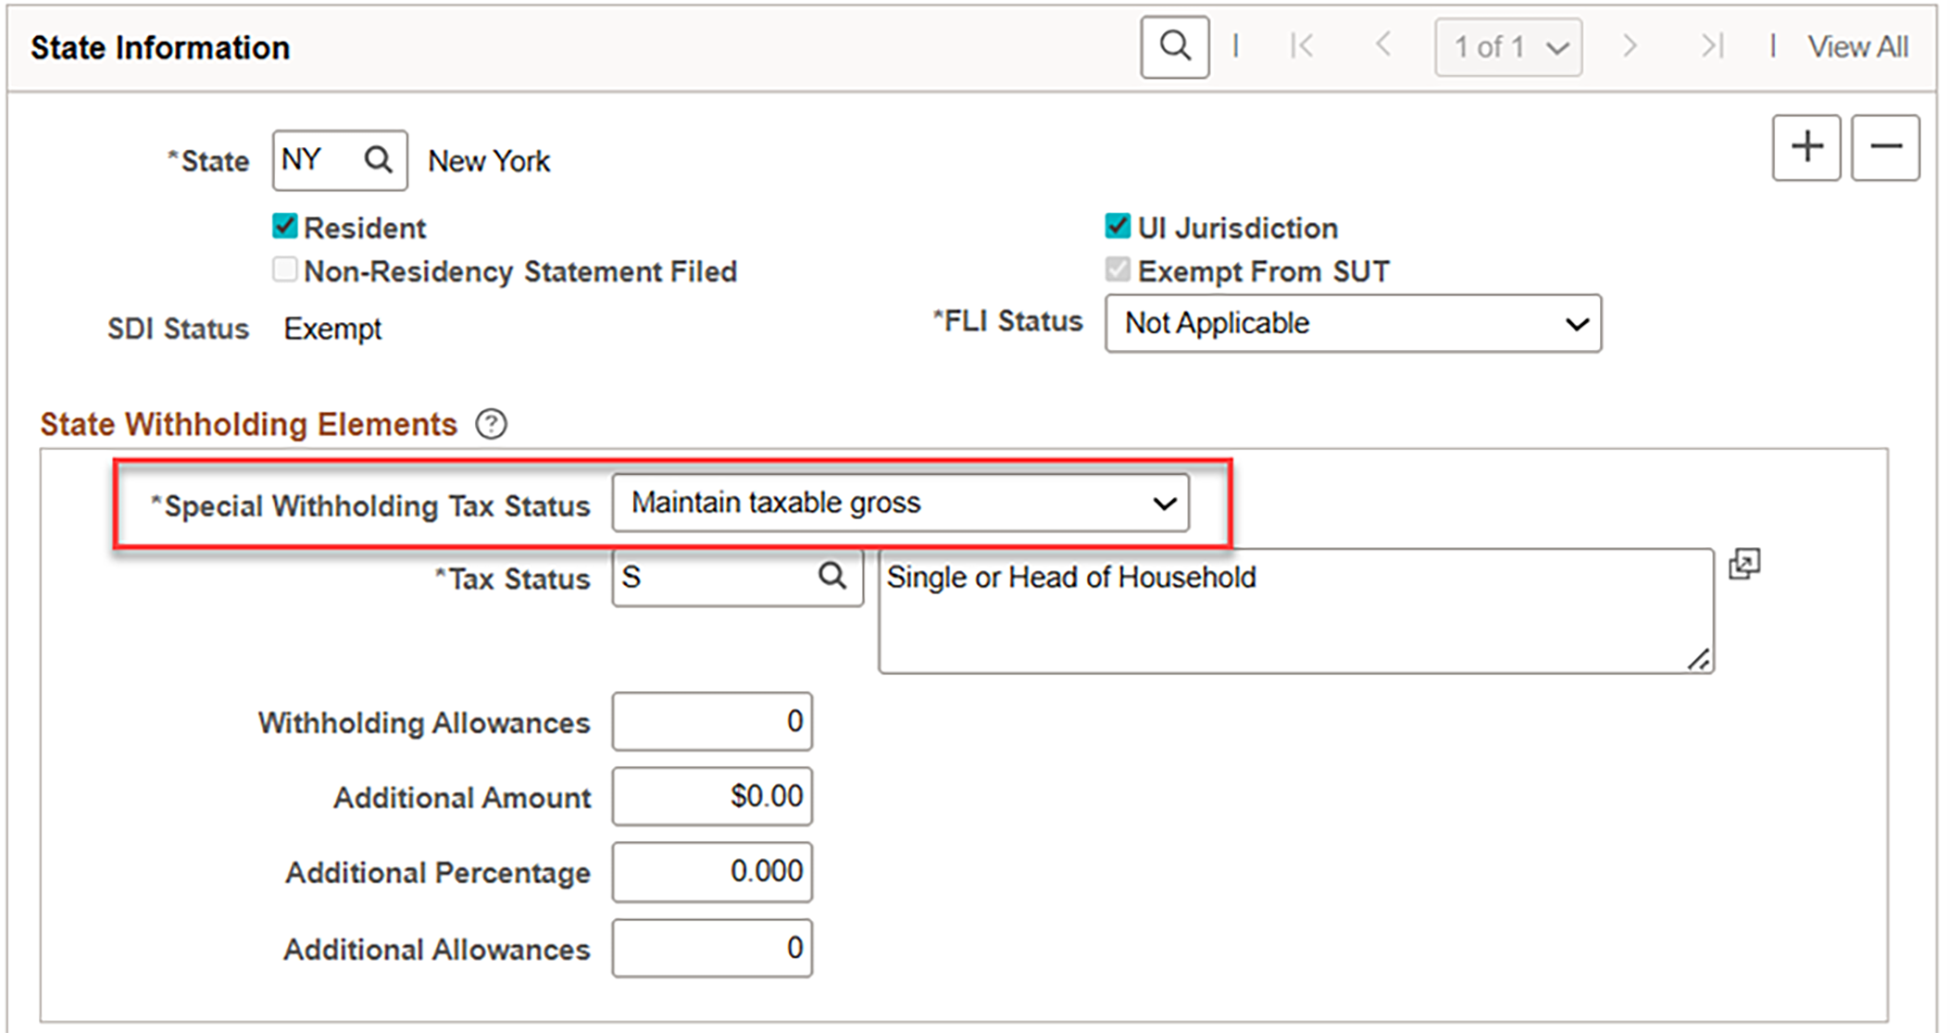Jump to the last record arrow
This screenshot has height=1033, width=1950.
point(1710,46)
